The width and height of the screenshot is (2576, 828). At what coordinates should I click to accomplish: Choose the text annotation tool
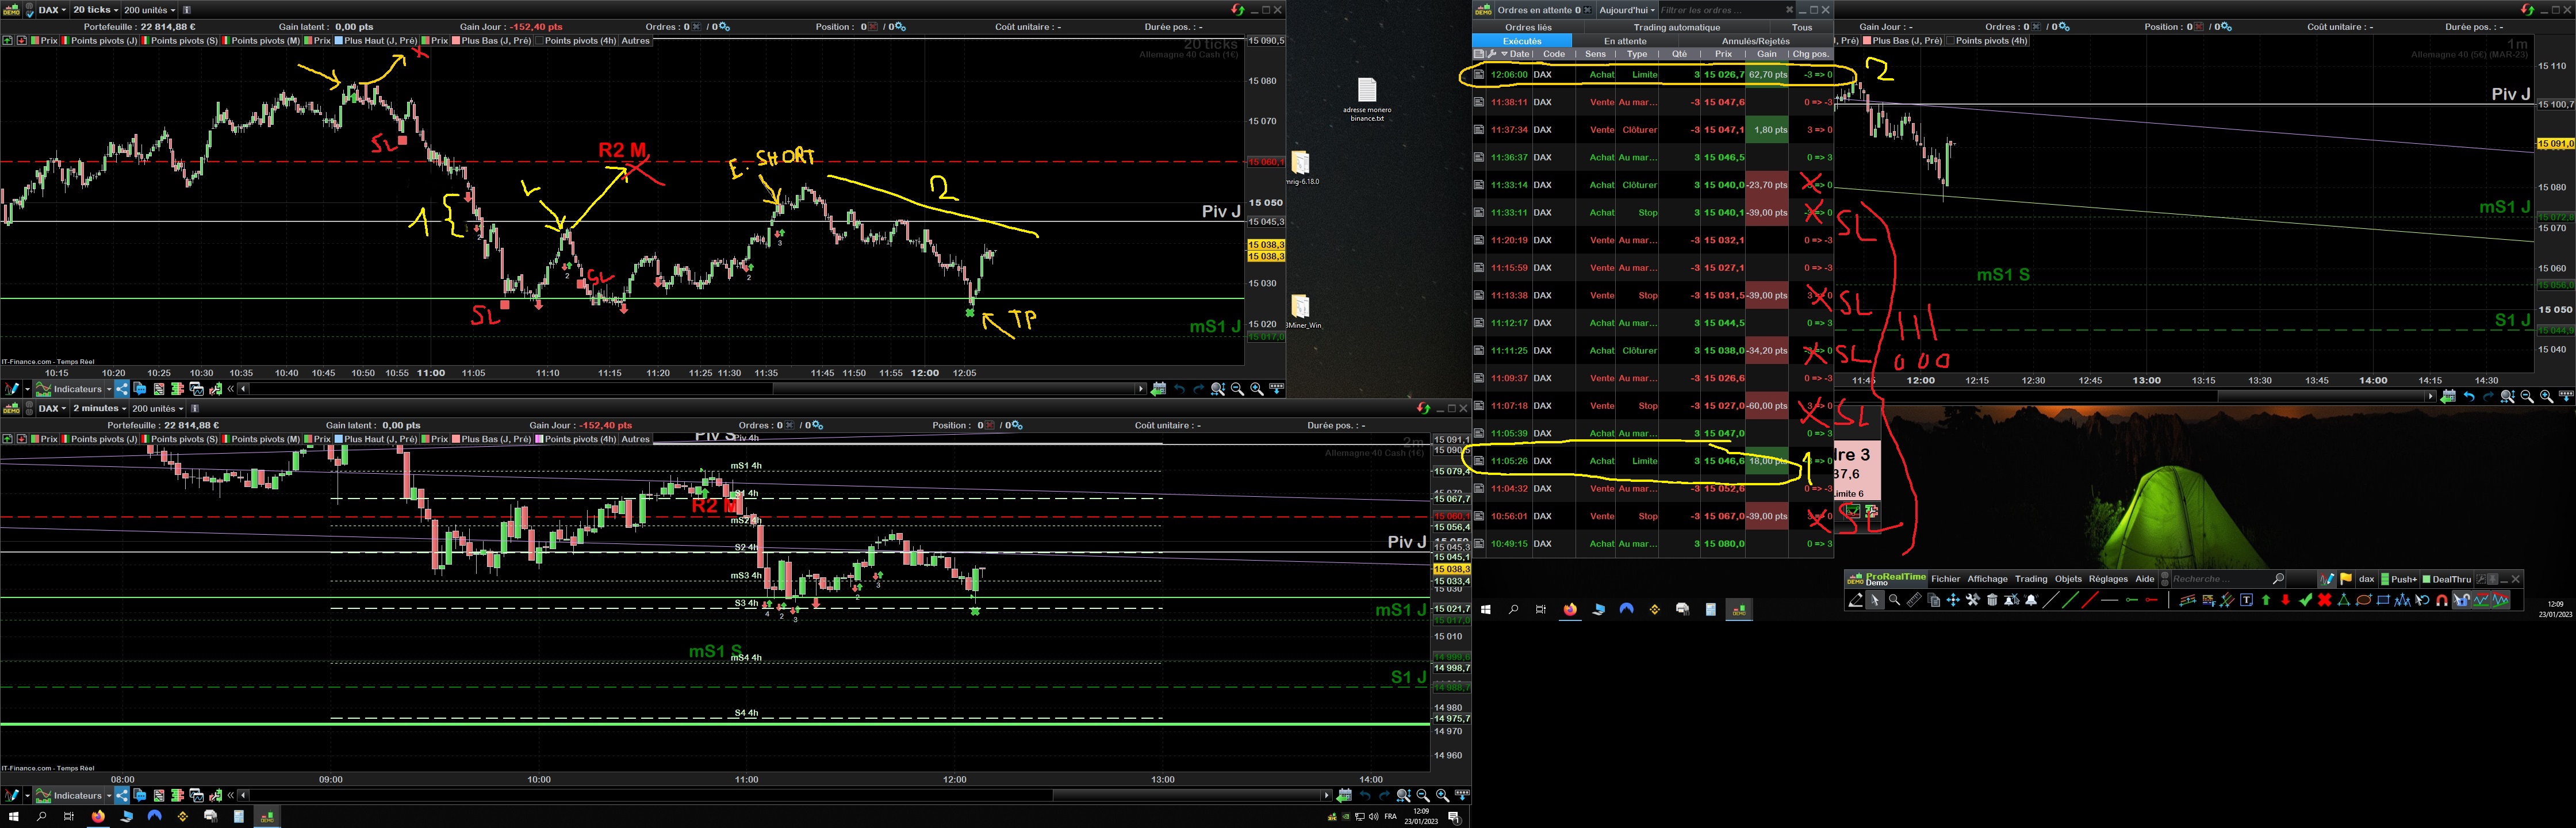coord(2247,600)
